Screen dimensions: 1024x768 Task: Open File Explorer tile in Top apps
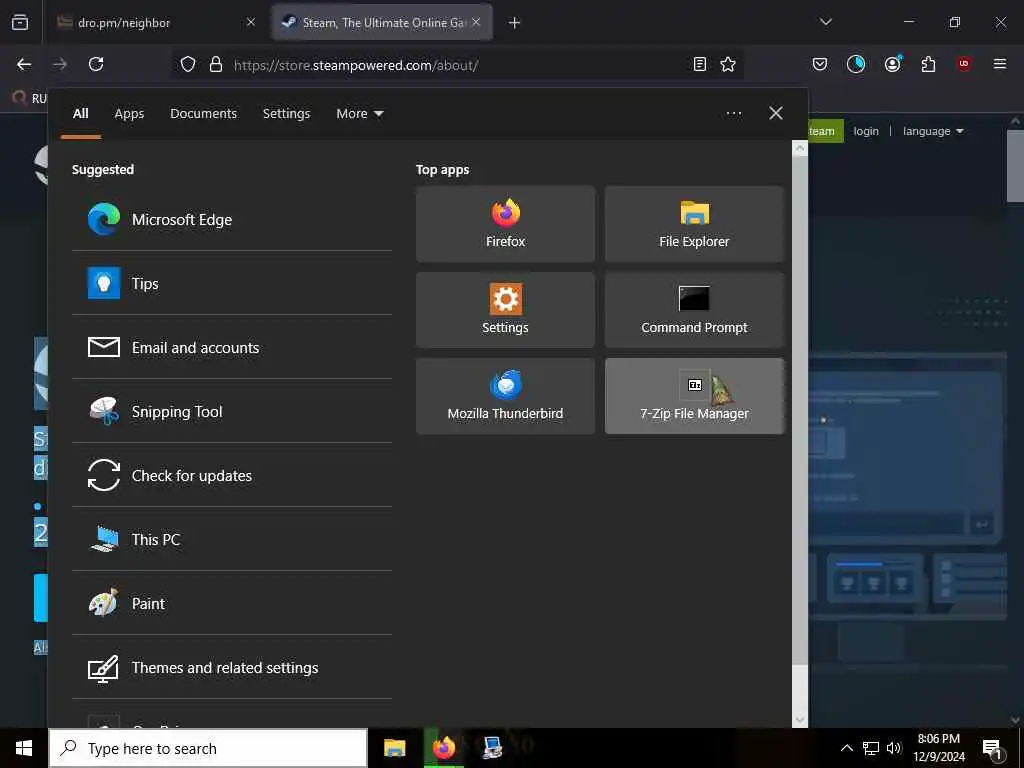(694, 224)
